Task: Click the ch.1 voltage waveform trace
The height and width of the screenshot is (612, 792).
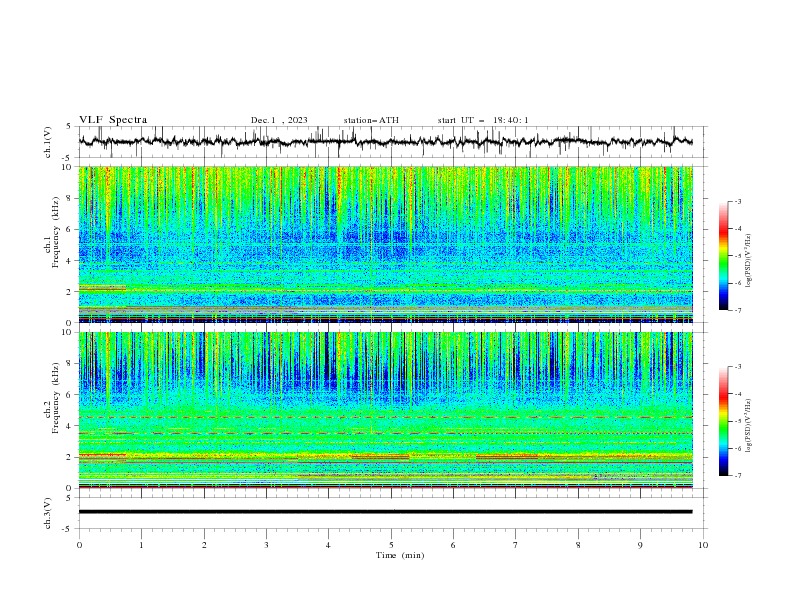Action: click(385, 141)
